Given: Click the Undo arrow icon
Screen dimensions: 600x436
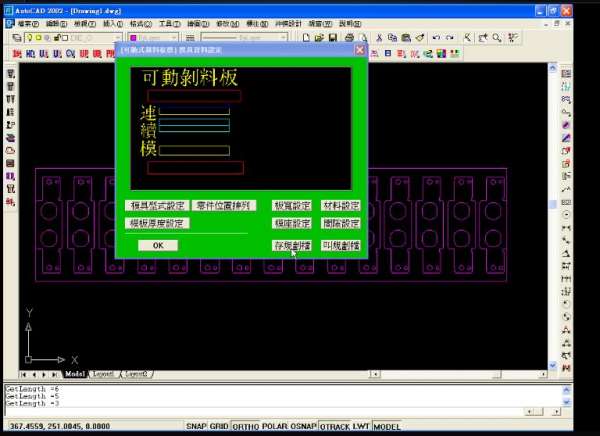Looking at the screenshot, I should [x=435, y=37].
